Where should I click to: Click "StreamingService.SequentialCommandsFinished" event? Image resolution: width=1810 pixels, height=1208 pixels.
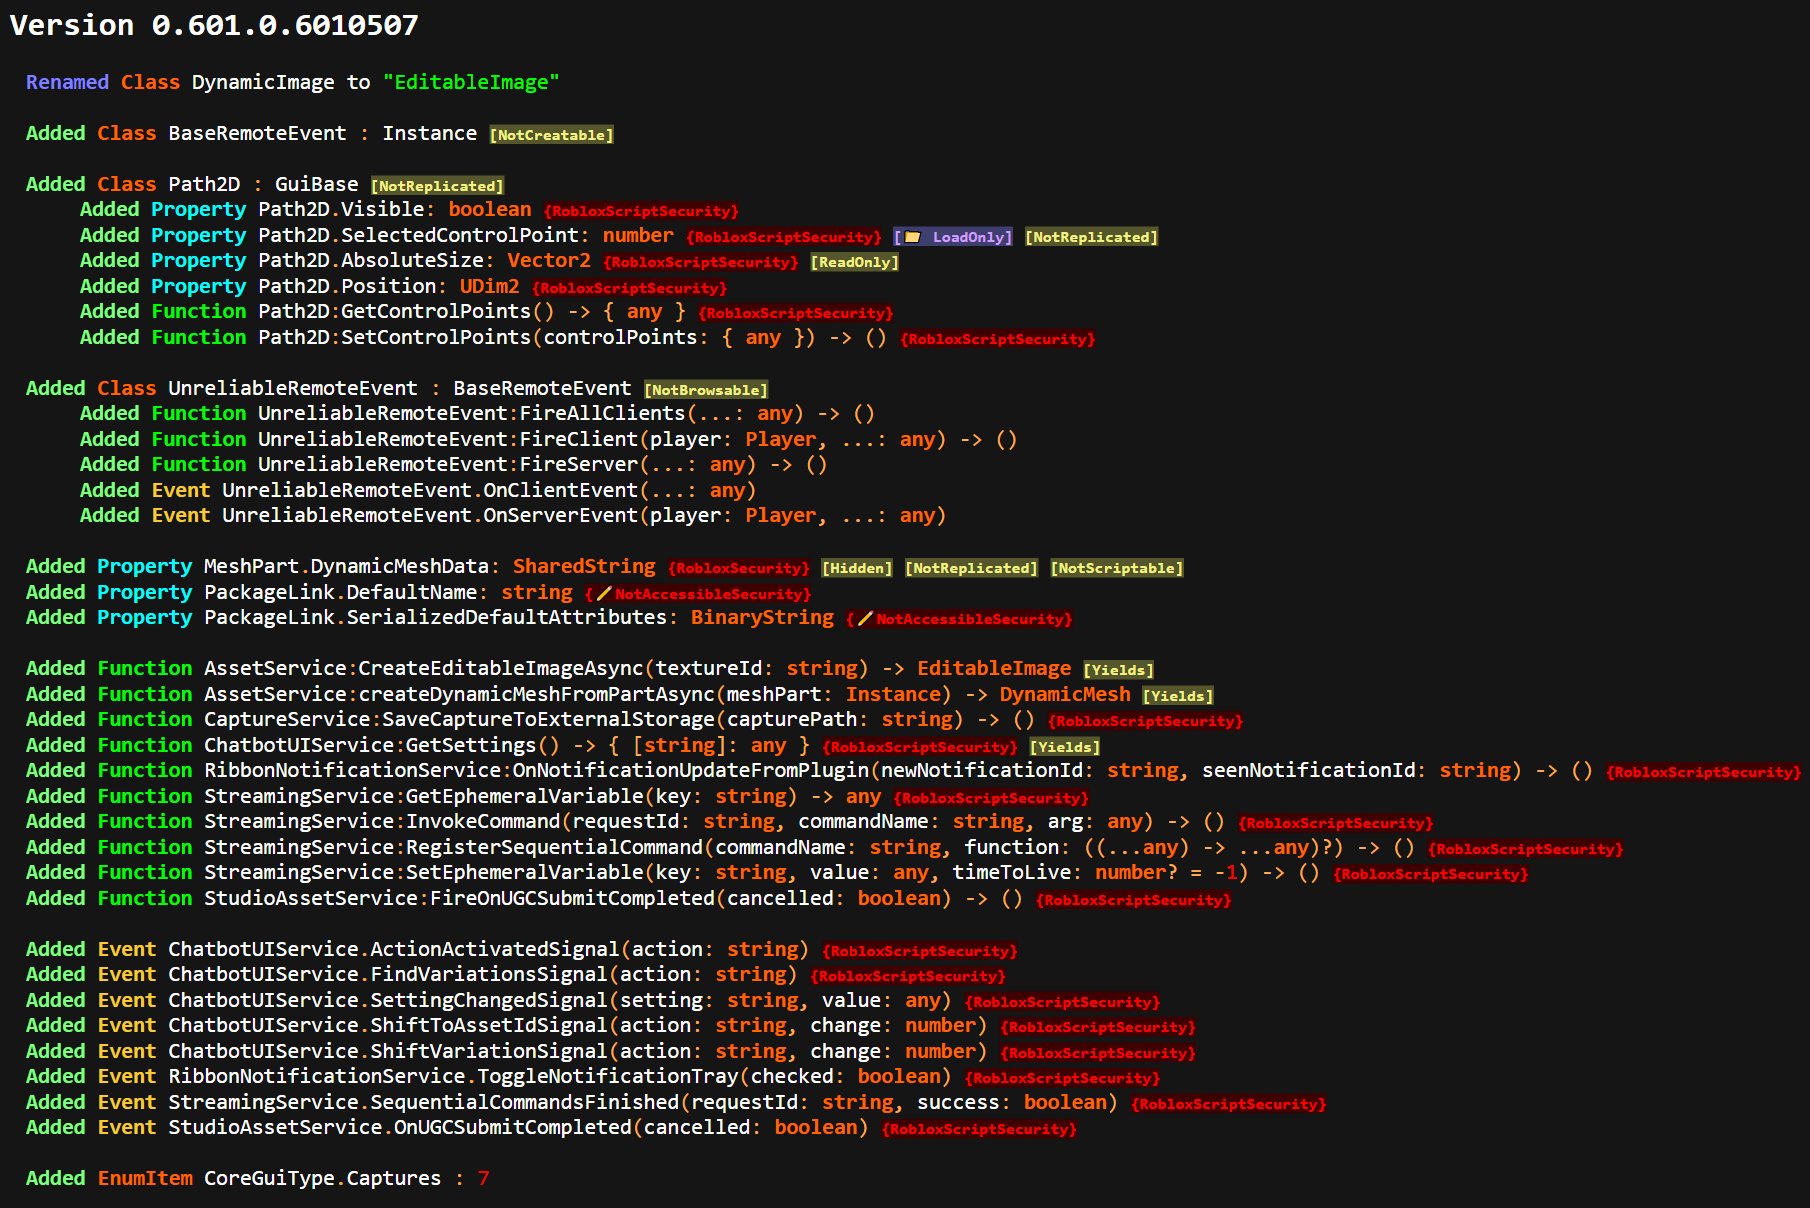424,1102
